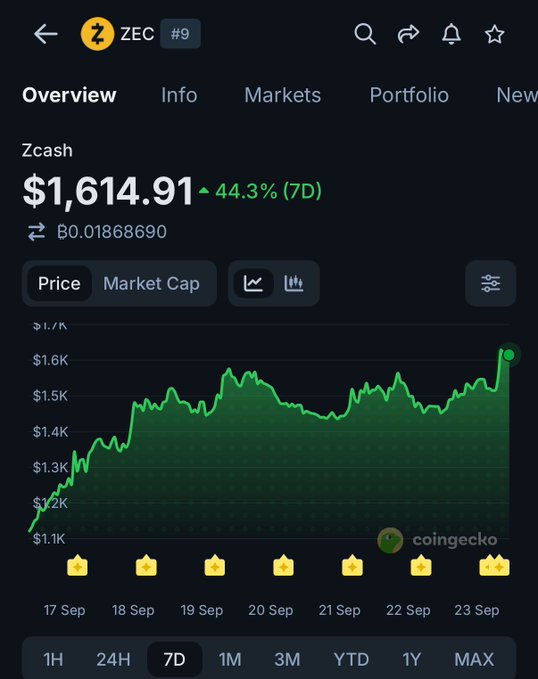Add ZEC to favorites with star icon

pyautogui.click(x=494, y=34)
